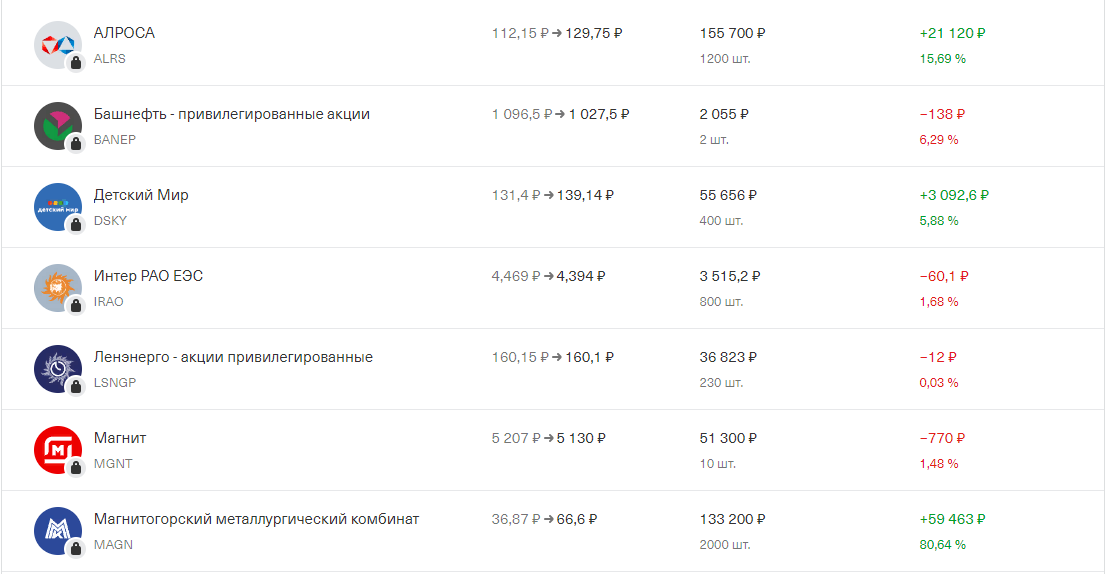Click the Ленэнерго logo icon
This screenshot has height=574, width=1105.
click(58, 369)
